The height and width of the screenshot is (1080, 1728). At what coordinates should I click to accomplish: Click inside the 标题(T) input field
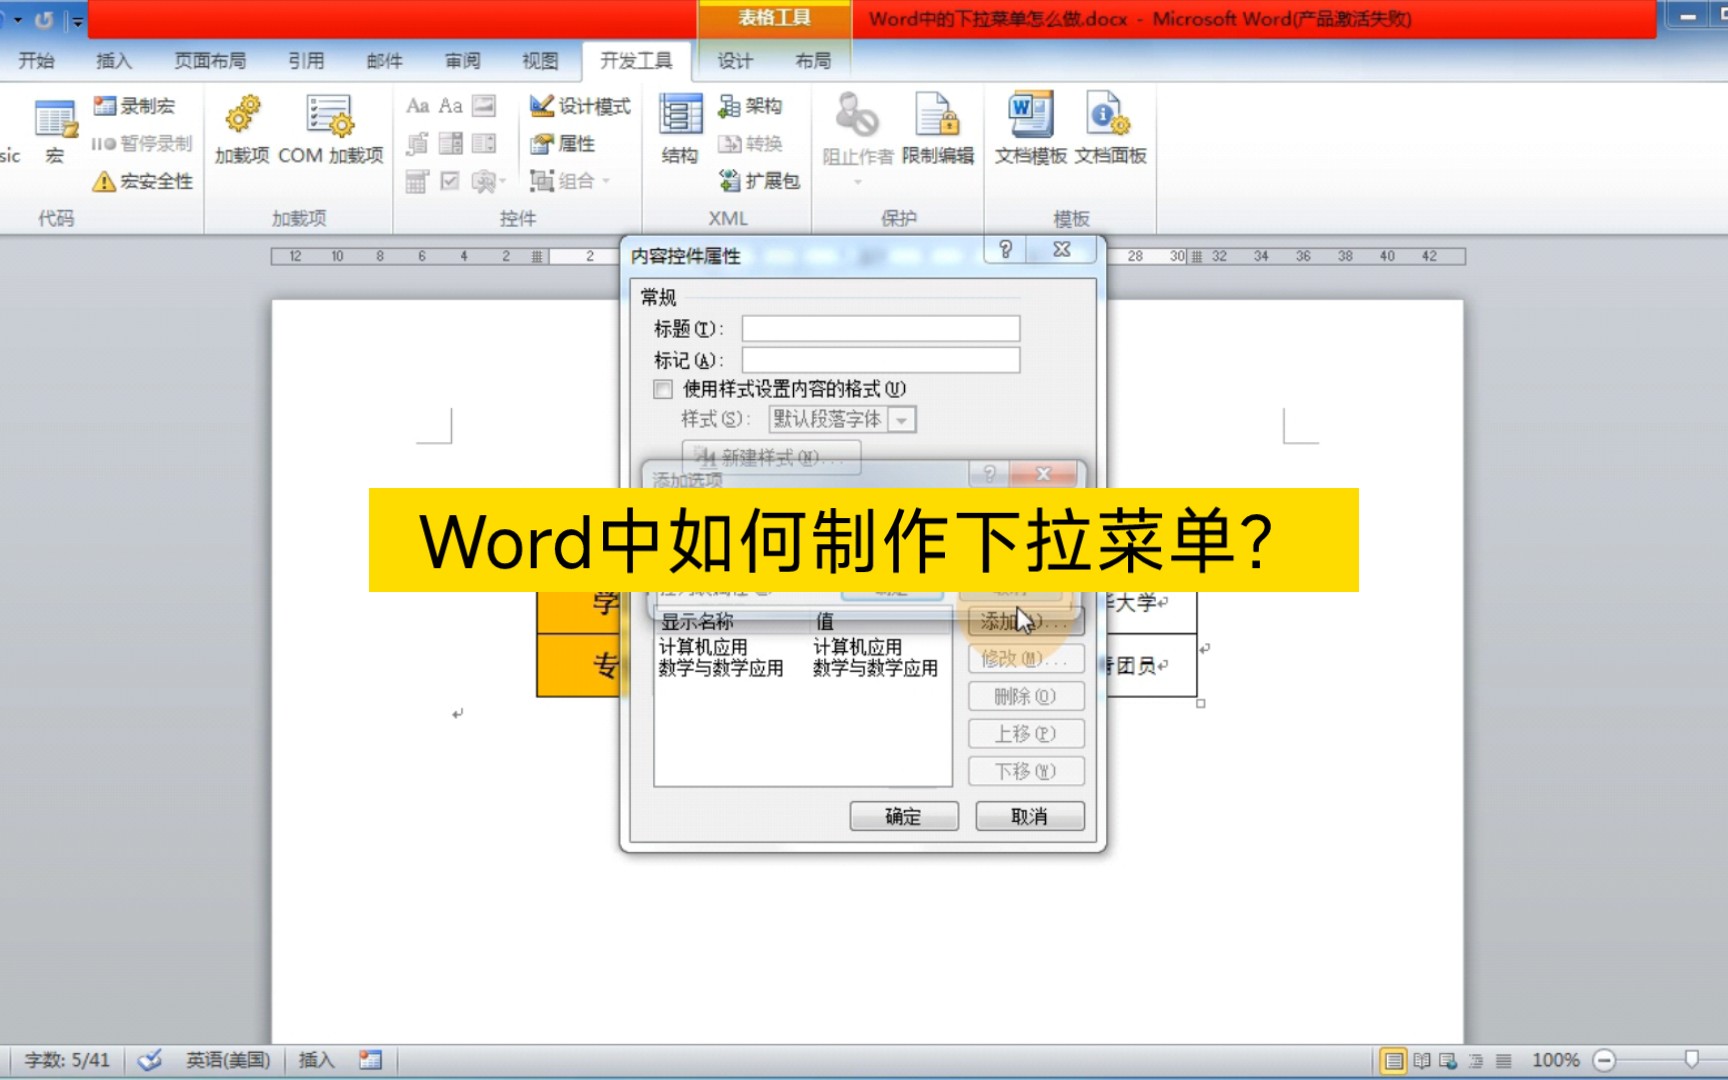click(878, 327)
